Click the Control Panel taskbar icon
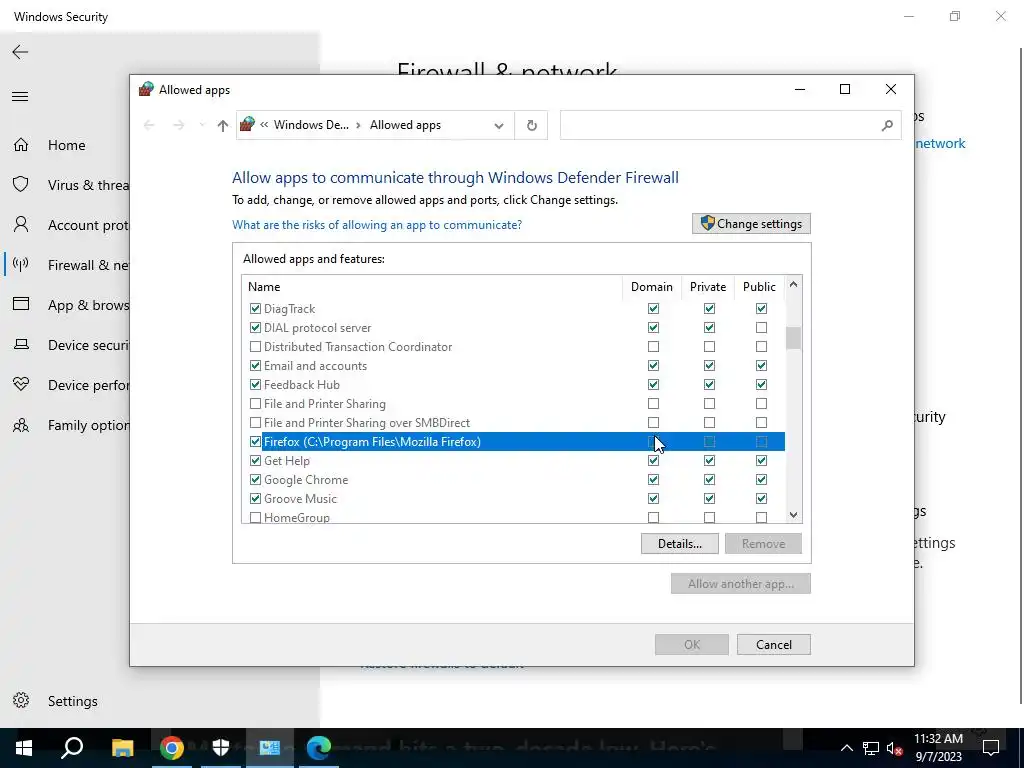Image resolution: width=1024 pixels, height=768 pixels. pyautogui.click(x=270, y=748)
